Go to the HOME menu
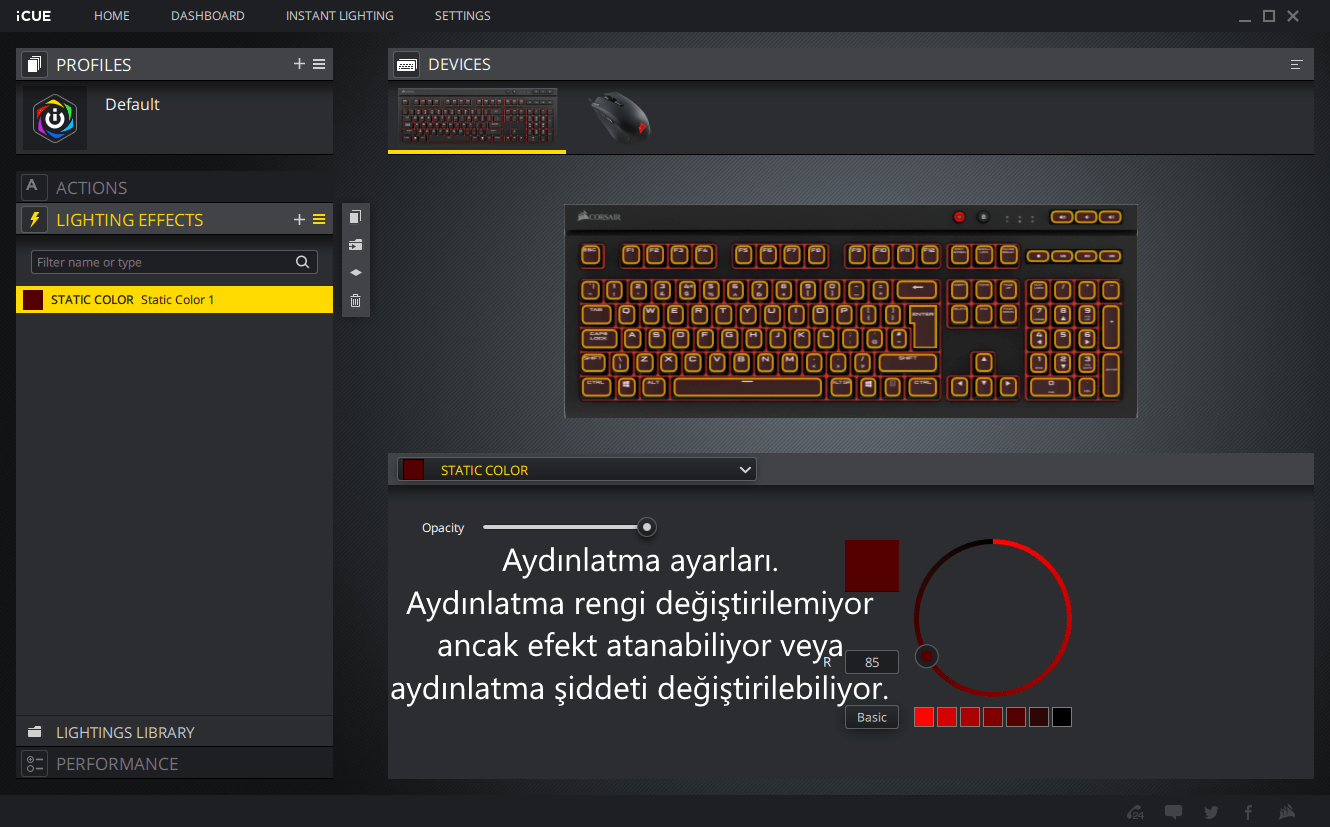 (x=112, y=16)
